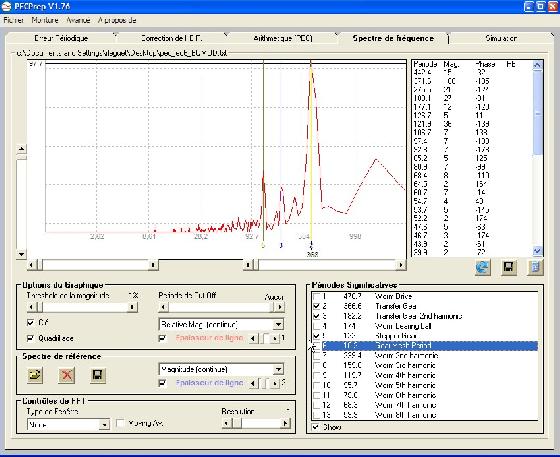Switch to the Correction de l'E.P. tab

click(x=171, y=38)
